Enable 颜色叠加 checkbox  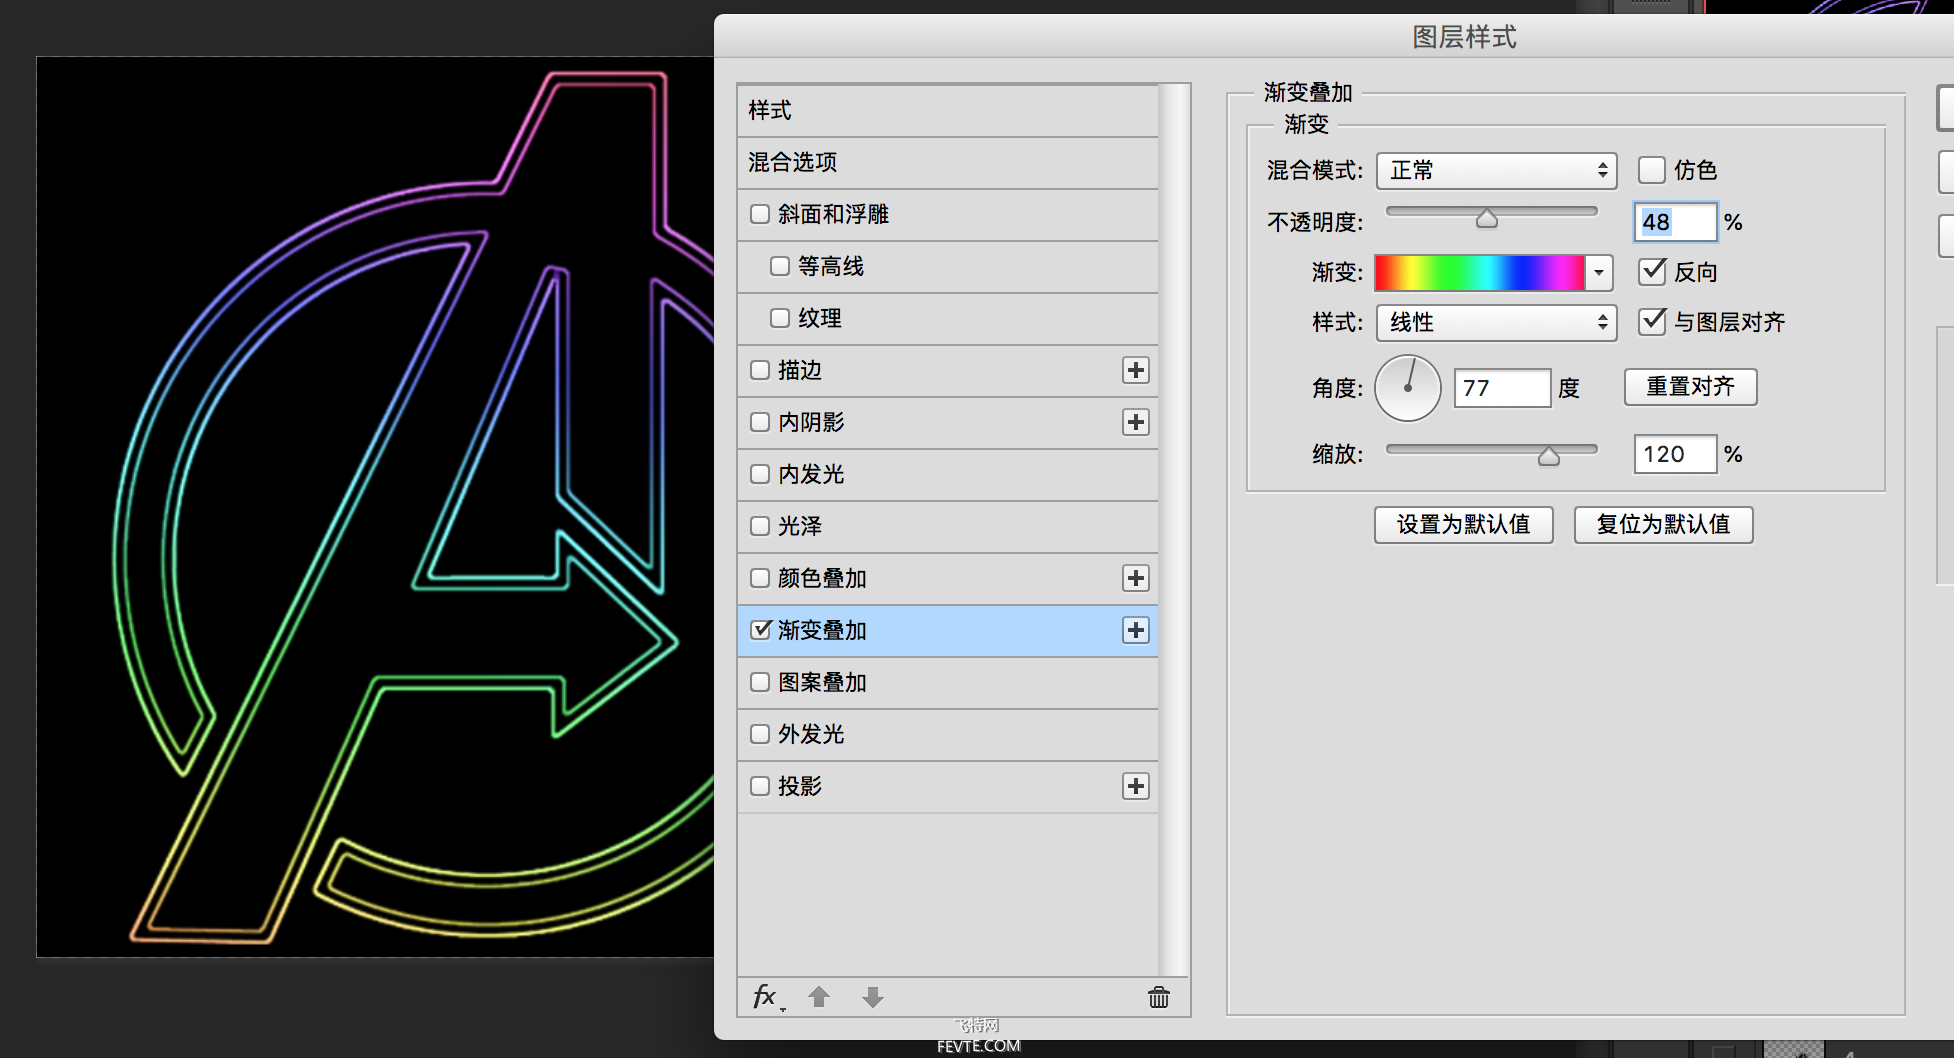[x=760, y=578]
